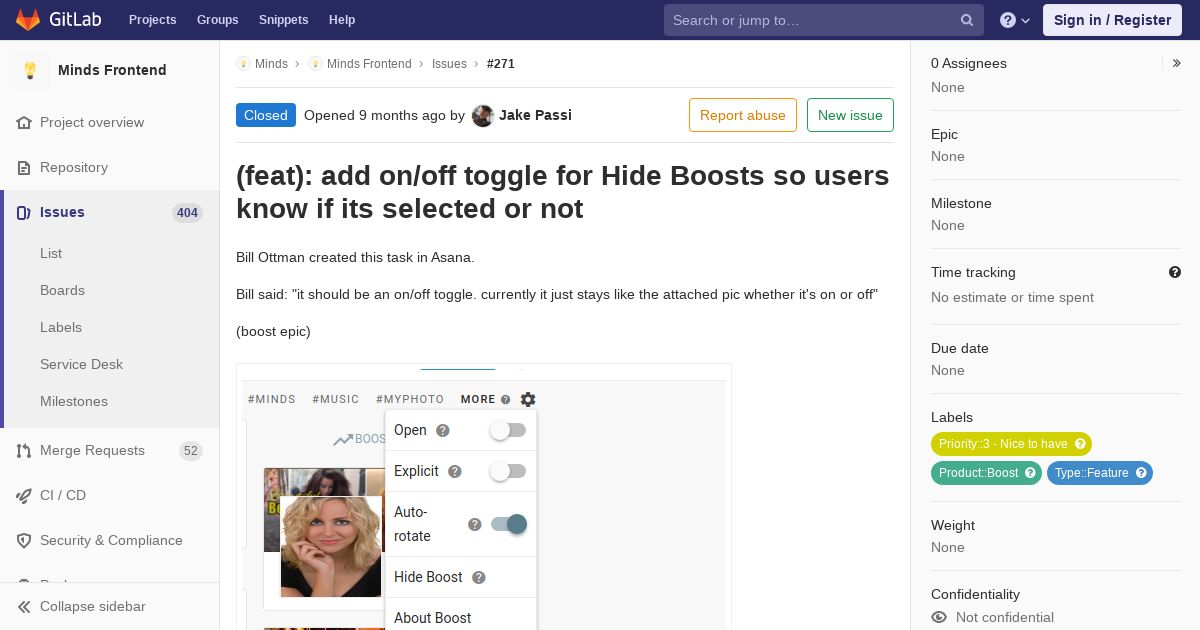Click the Time tracking help icon
The width and height of the screenshot is (1200, 630).
pos(1175,272)
